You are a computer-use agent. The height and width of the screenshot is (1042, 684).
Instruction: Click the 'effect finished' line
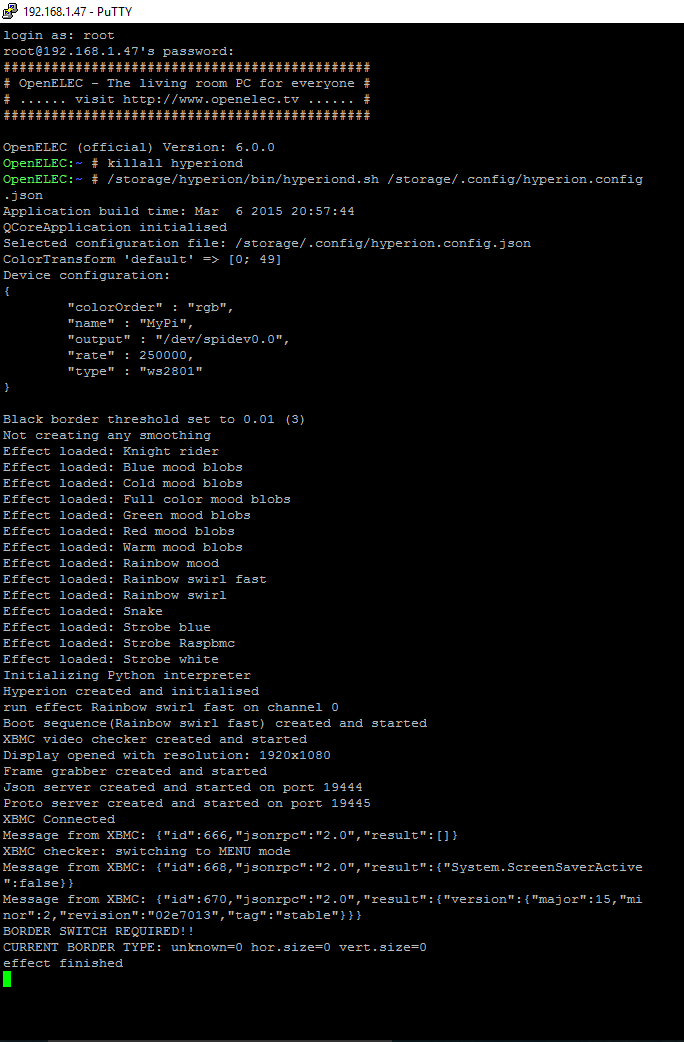pyautogui.click(x=62, y=963)
